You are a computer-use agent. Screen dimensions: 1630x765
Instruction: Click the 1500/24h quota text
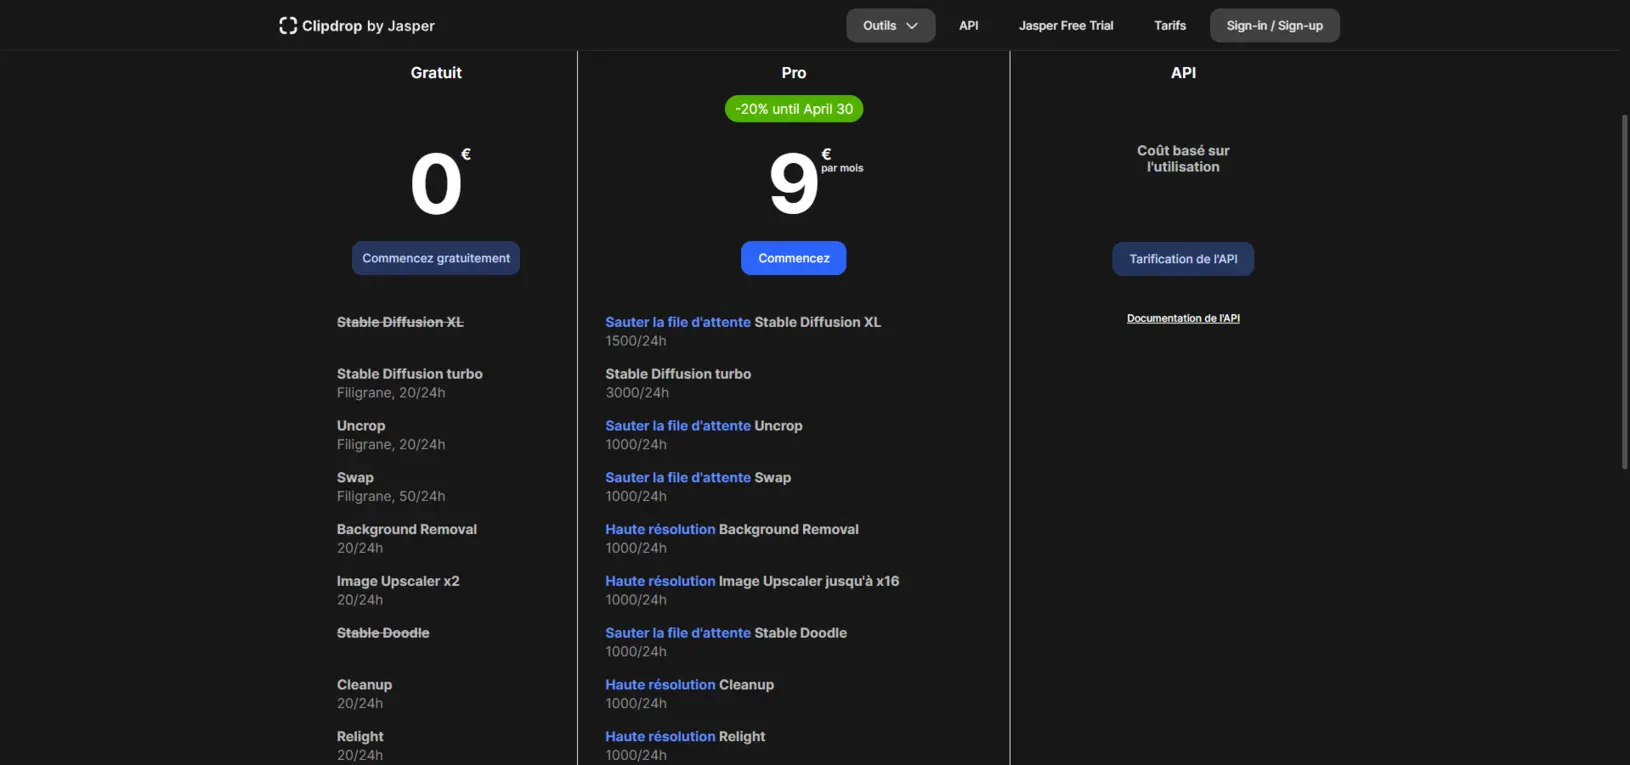coord(636,341)
